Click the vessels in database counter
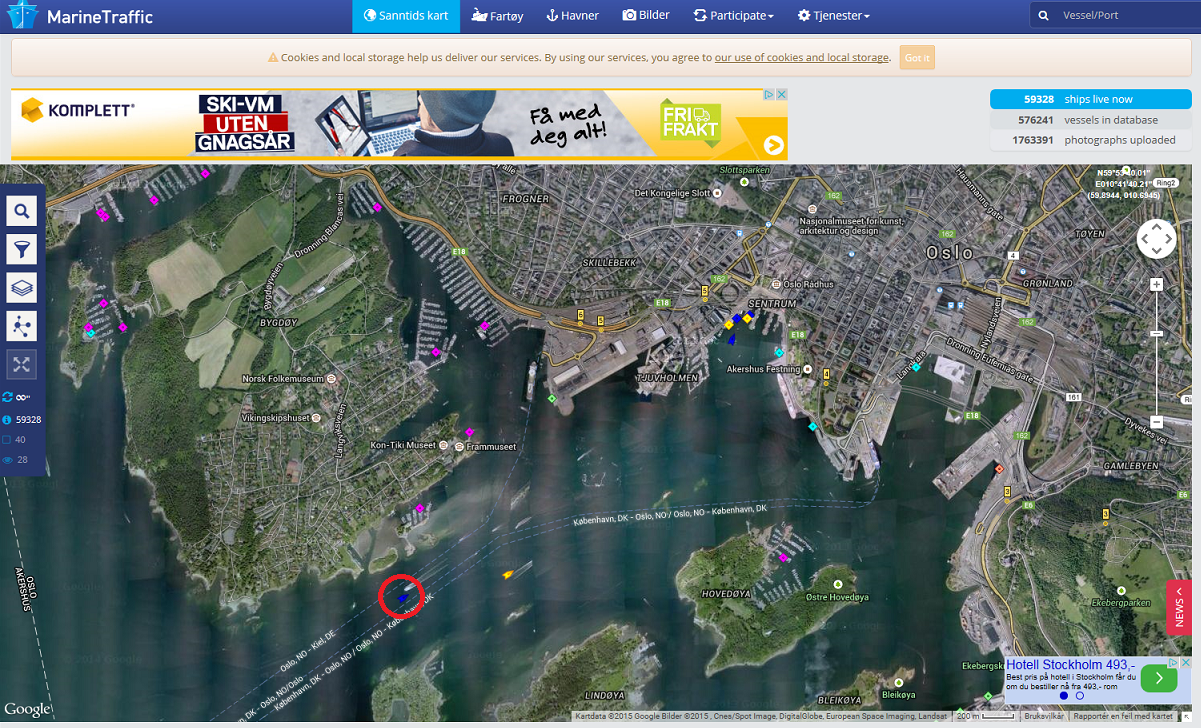The height and width of the screenshot is (728, 1201). (1090, 120)
